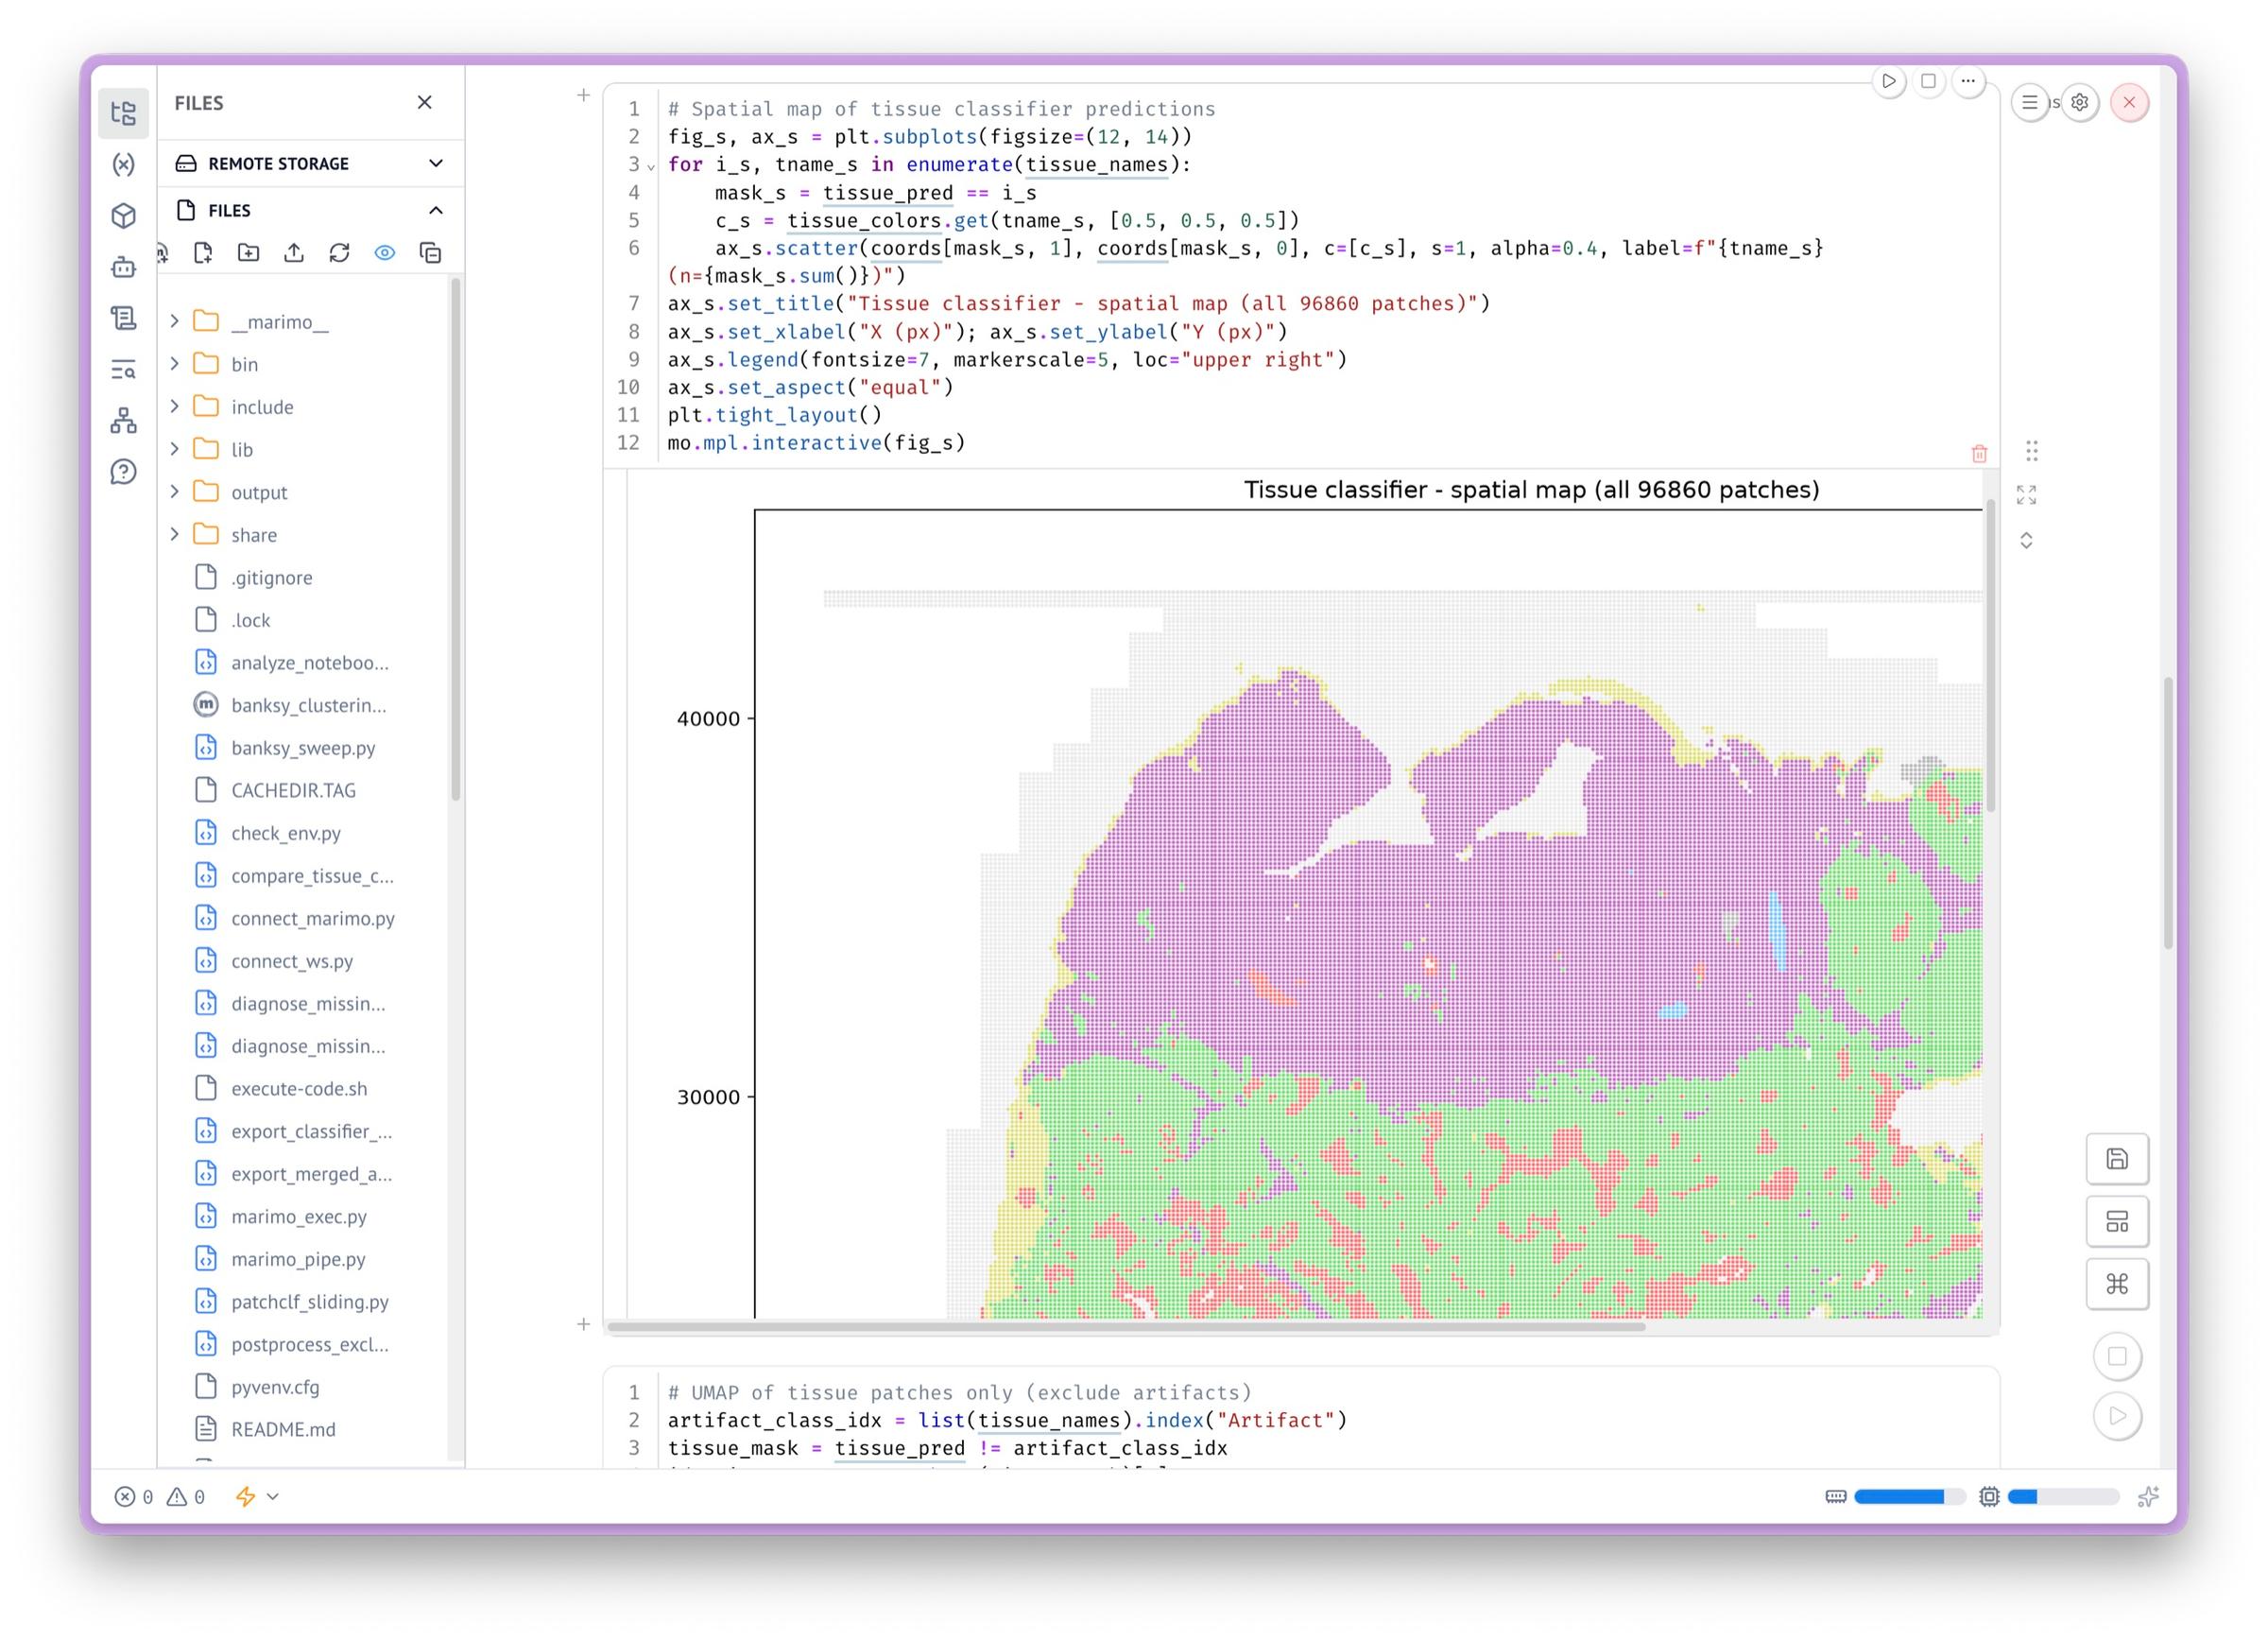
Task: Open the variables panel icon
Action: (123, 164)
